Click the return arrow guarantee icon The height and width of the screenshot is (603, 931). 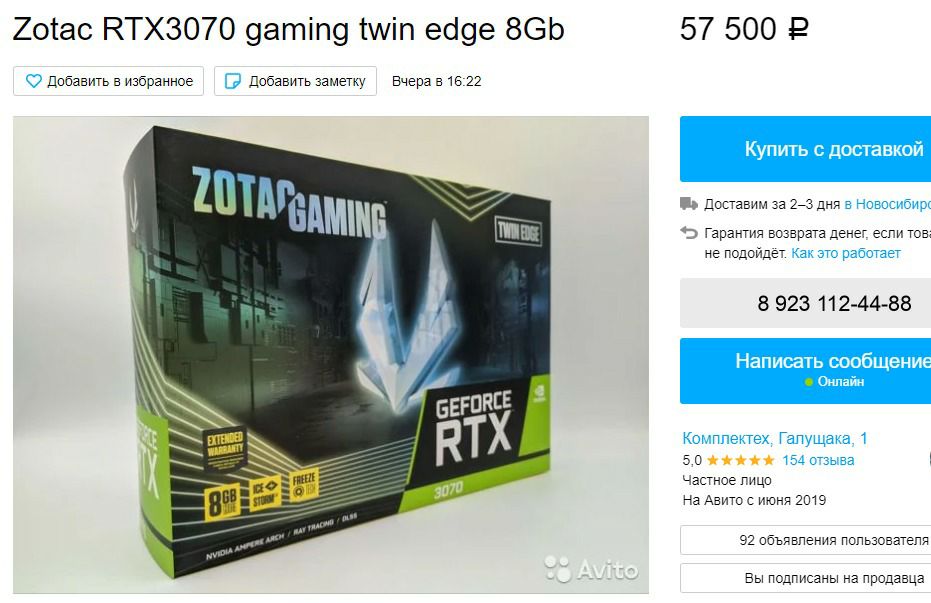689,232
